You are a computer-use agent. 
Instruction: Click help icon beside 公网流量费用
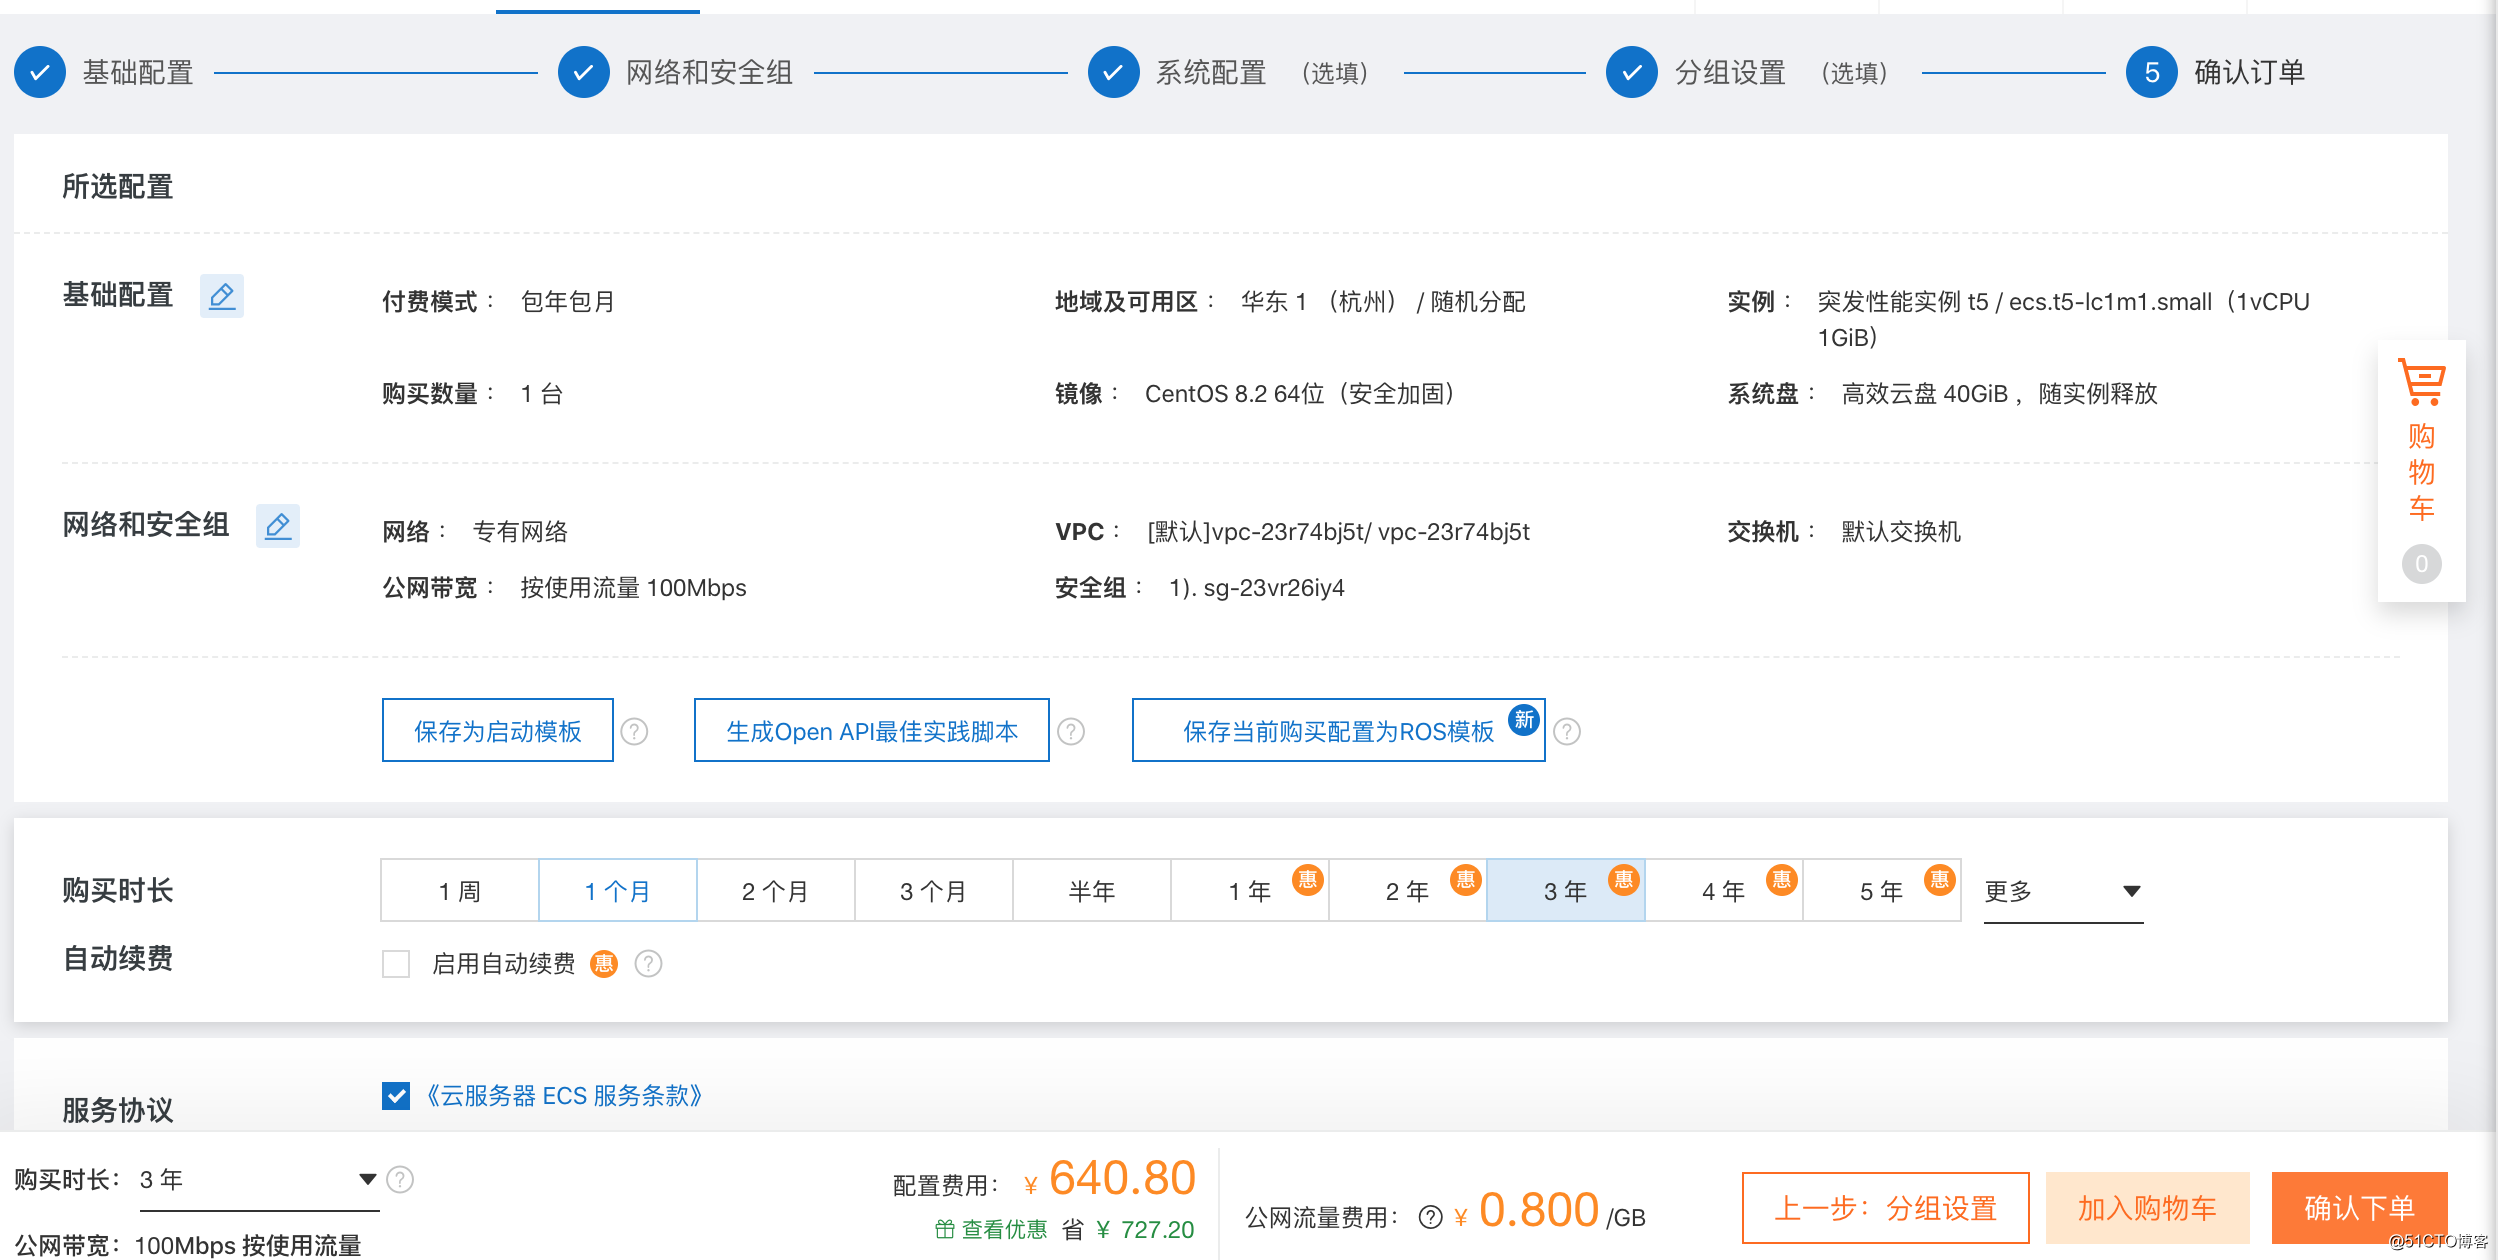pyautogui.click(x=1431, y=1217)
